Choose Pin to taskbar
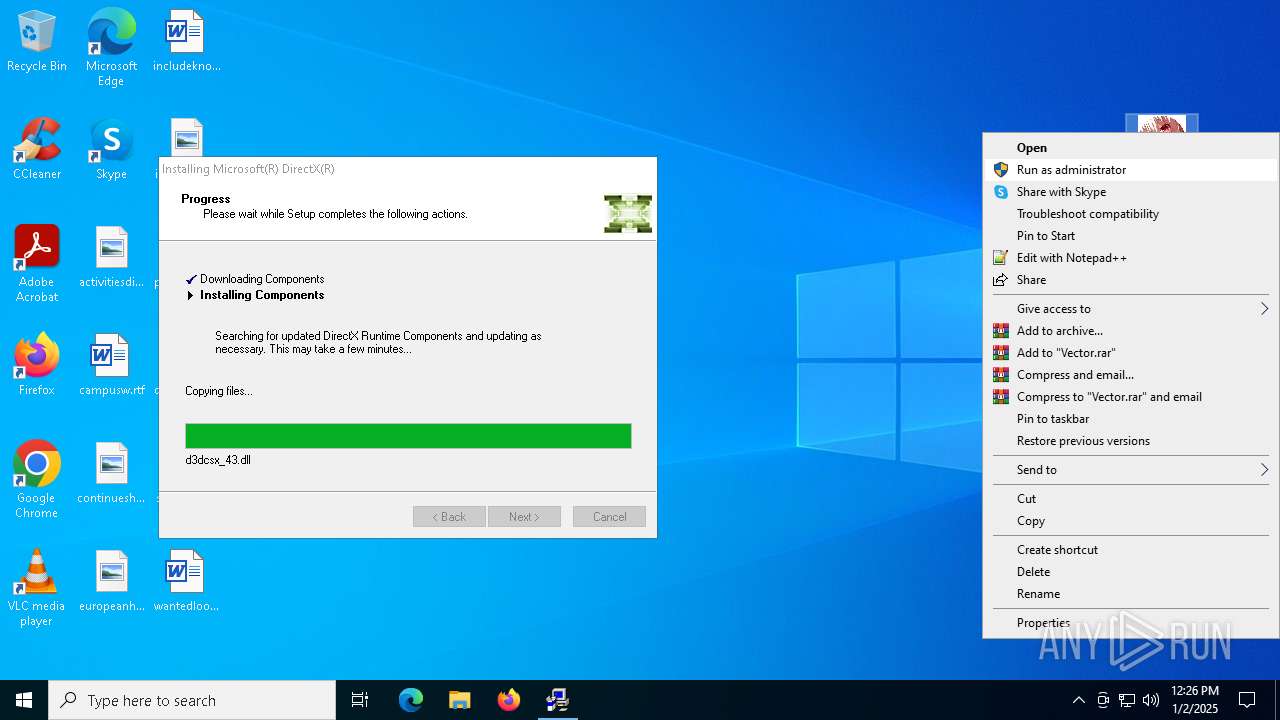This screenshot has width=1280, height=720. [1131, 419]
